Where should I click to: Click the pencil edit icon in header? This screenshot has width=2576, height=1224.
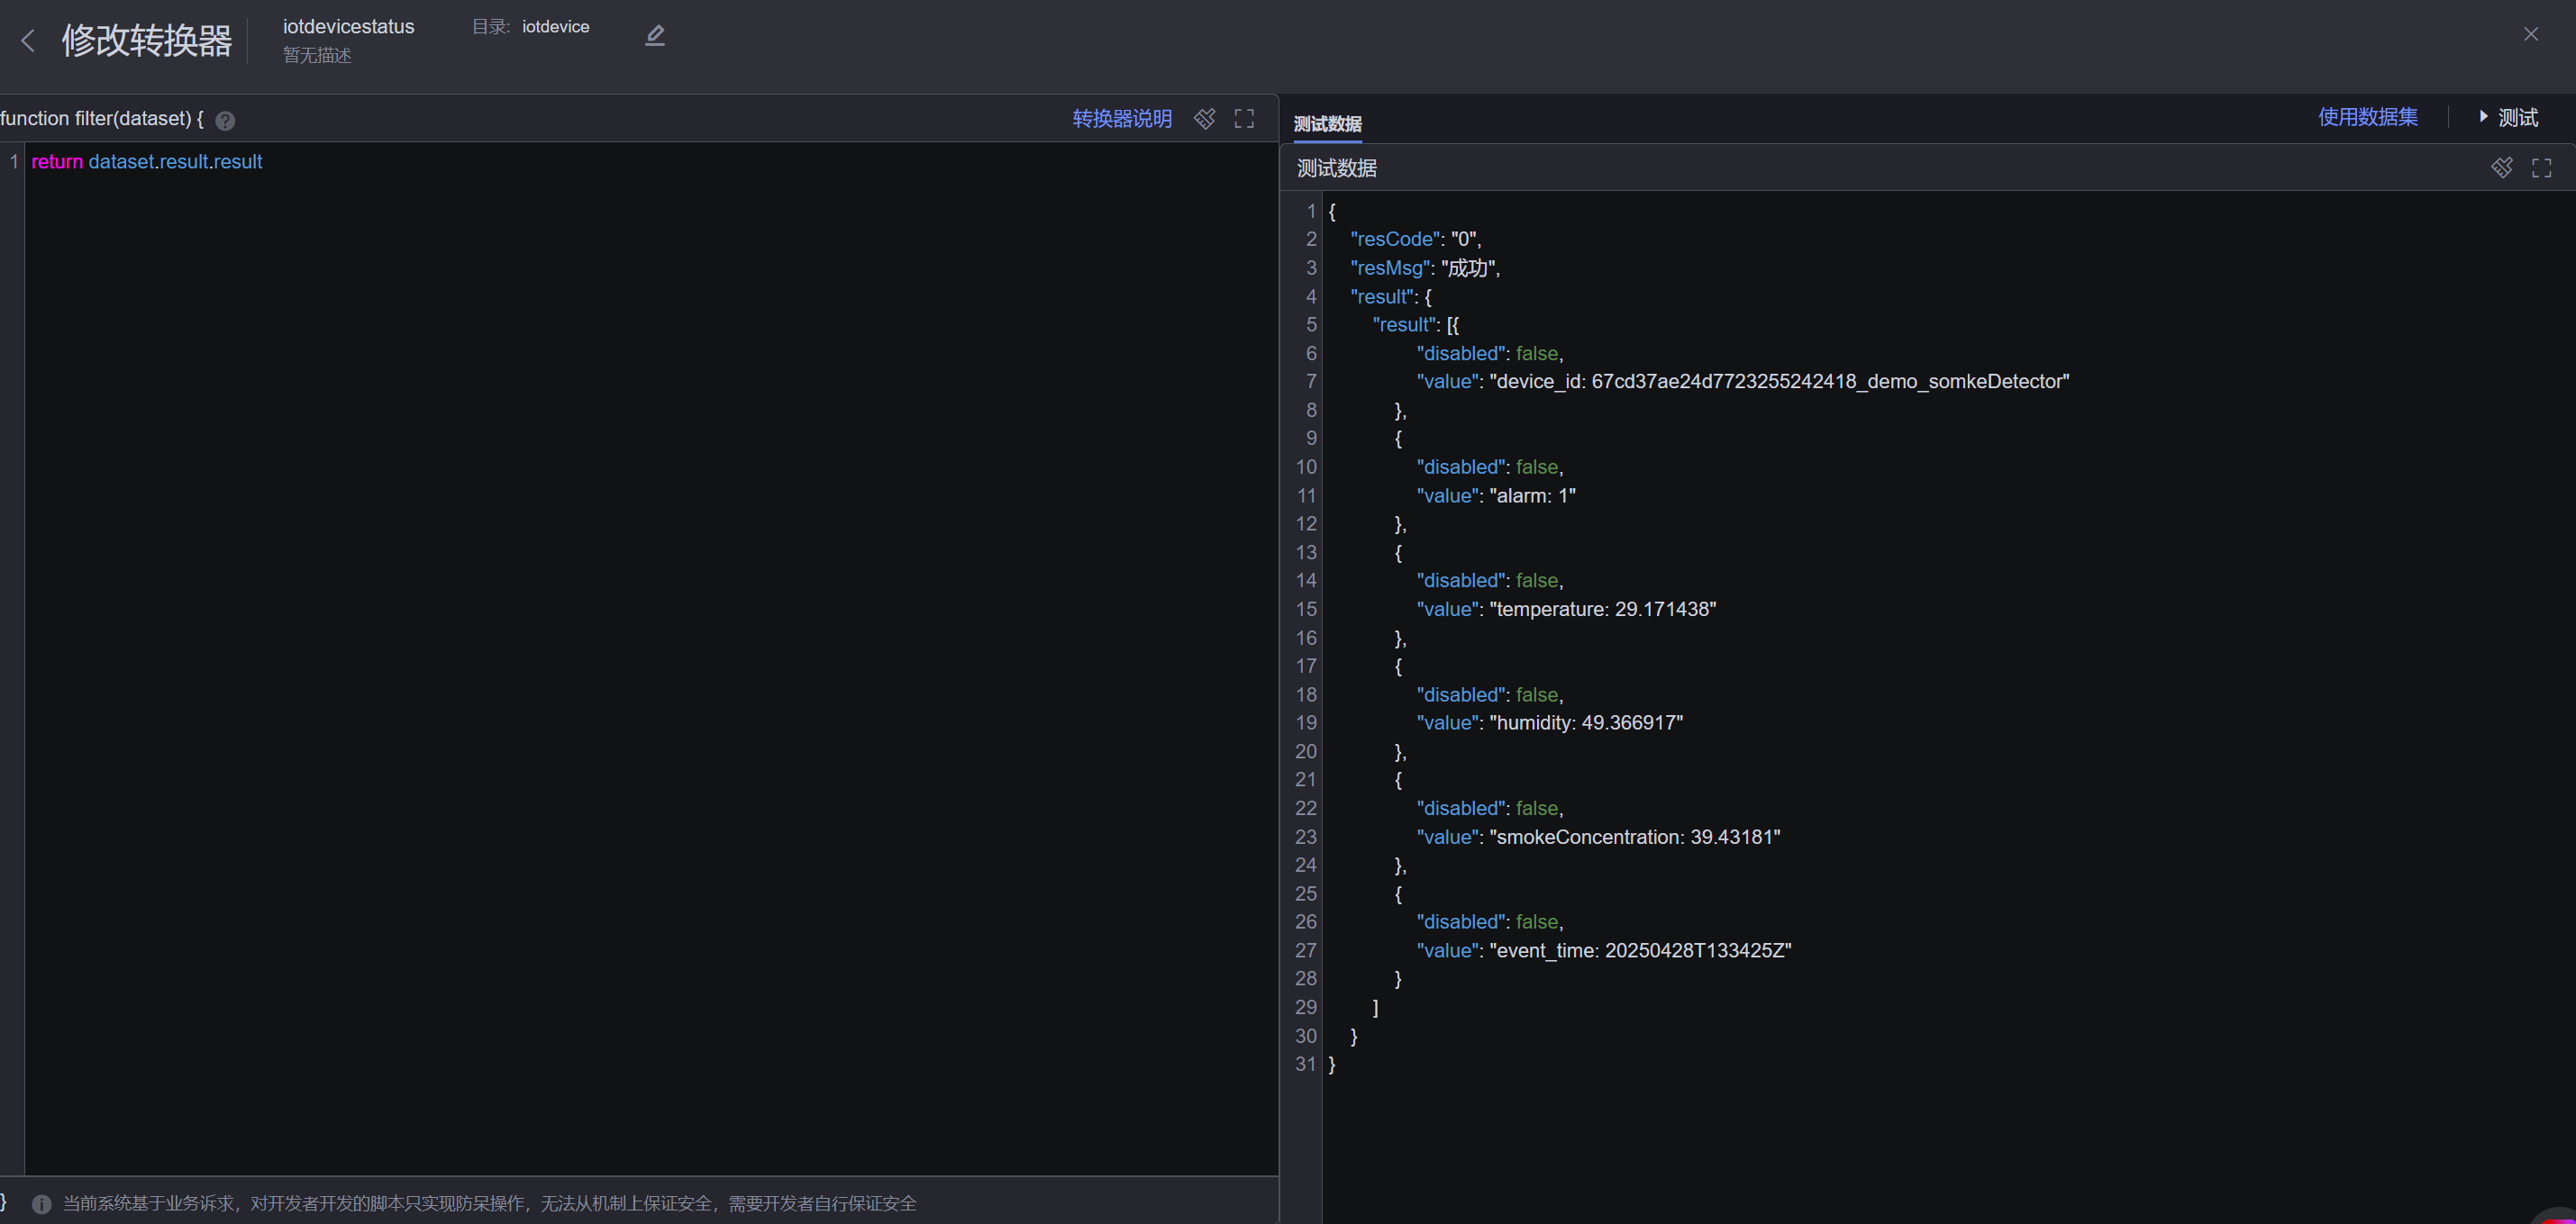[x=655, y=36]
